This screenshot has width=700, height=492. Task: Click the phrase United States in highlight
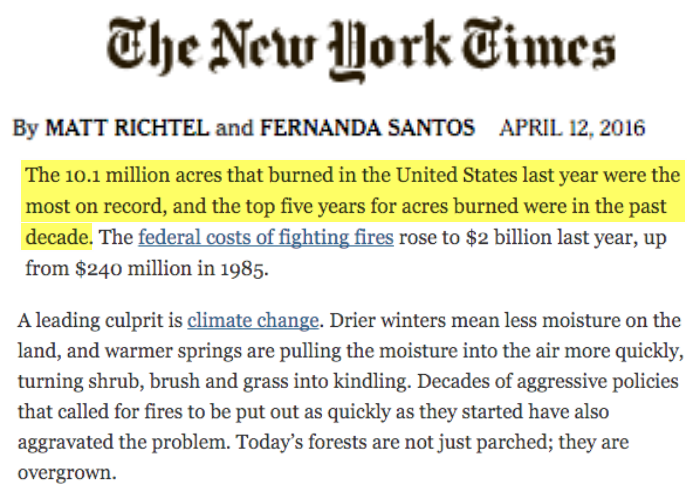coord(456,175)
